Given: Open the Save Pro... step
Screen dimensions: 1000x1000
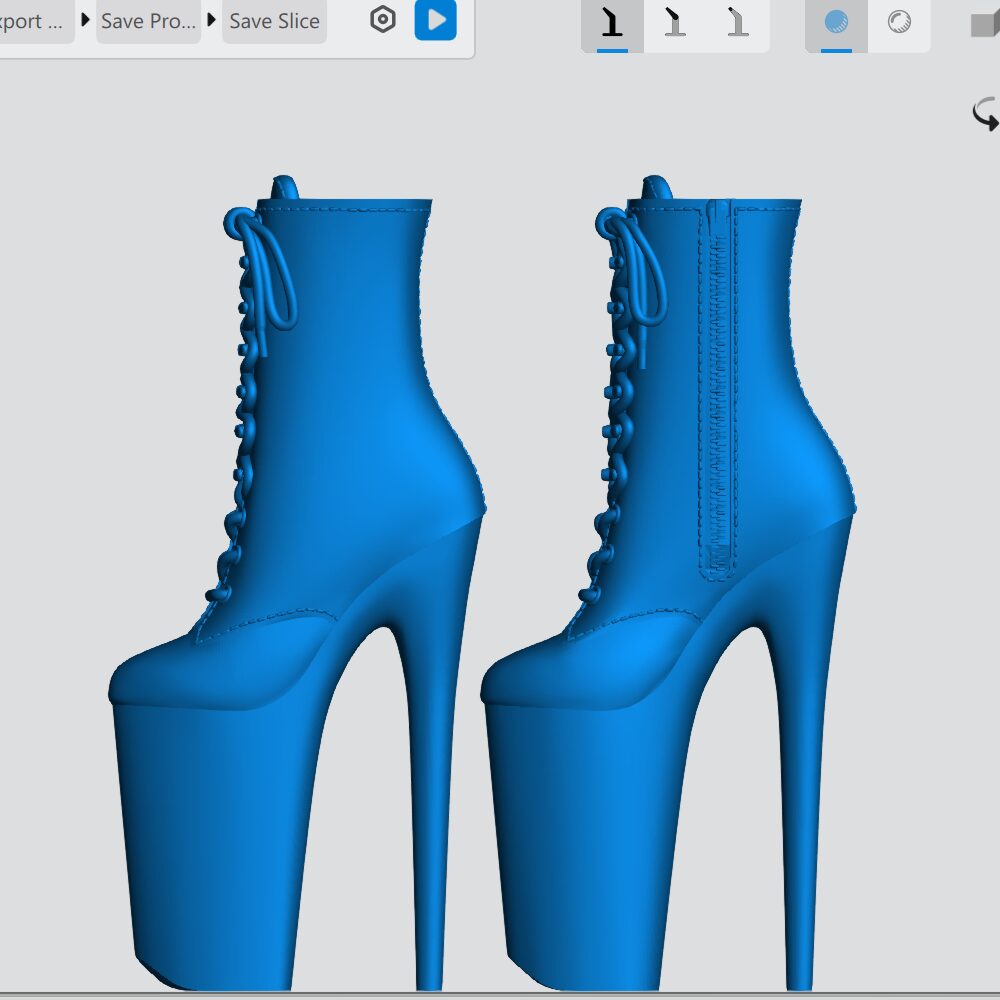Looking at the screenshot, I should (148, 21).
